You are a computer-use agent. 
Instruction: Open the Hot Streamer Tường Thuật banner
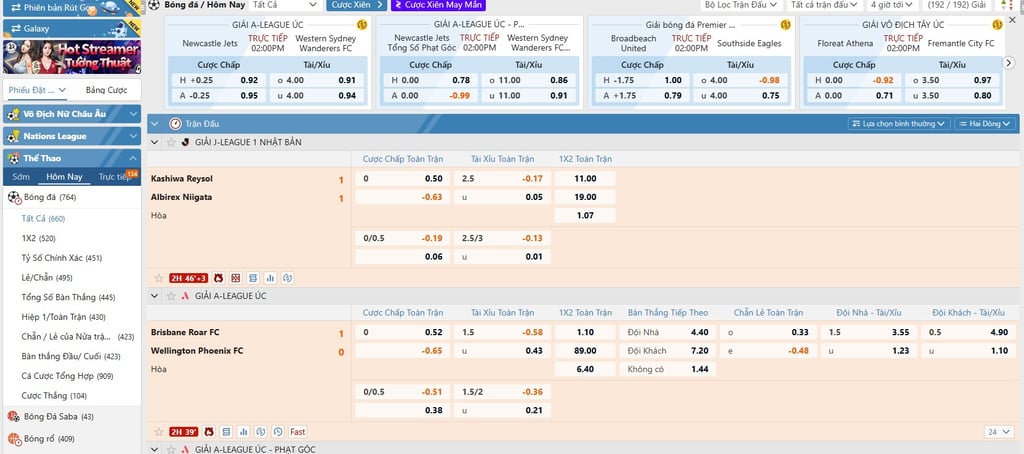coord(72,57)
